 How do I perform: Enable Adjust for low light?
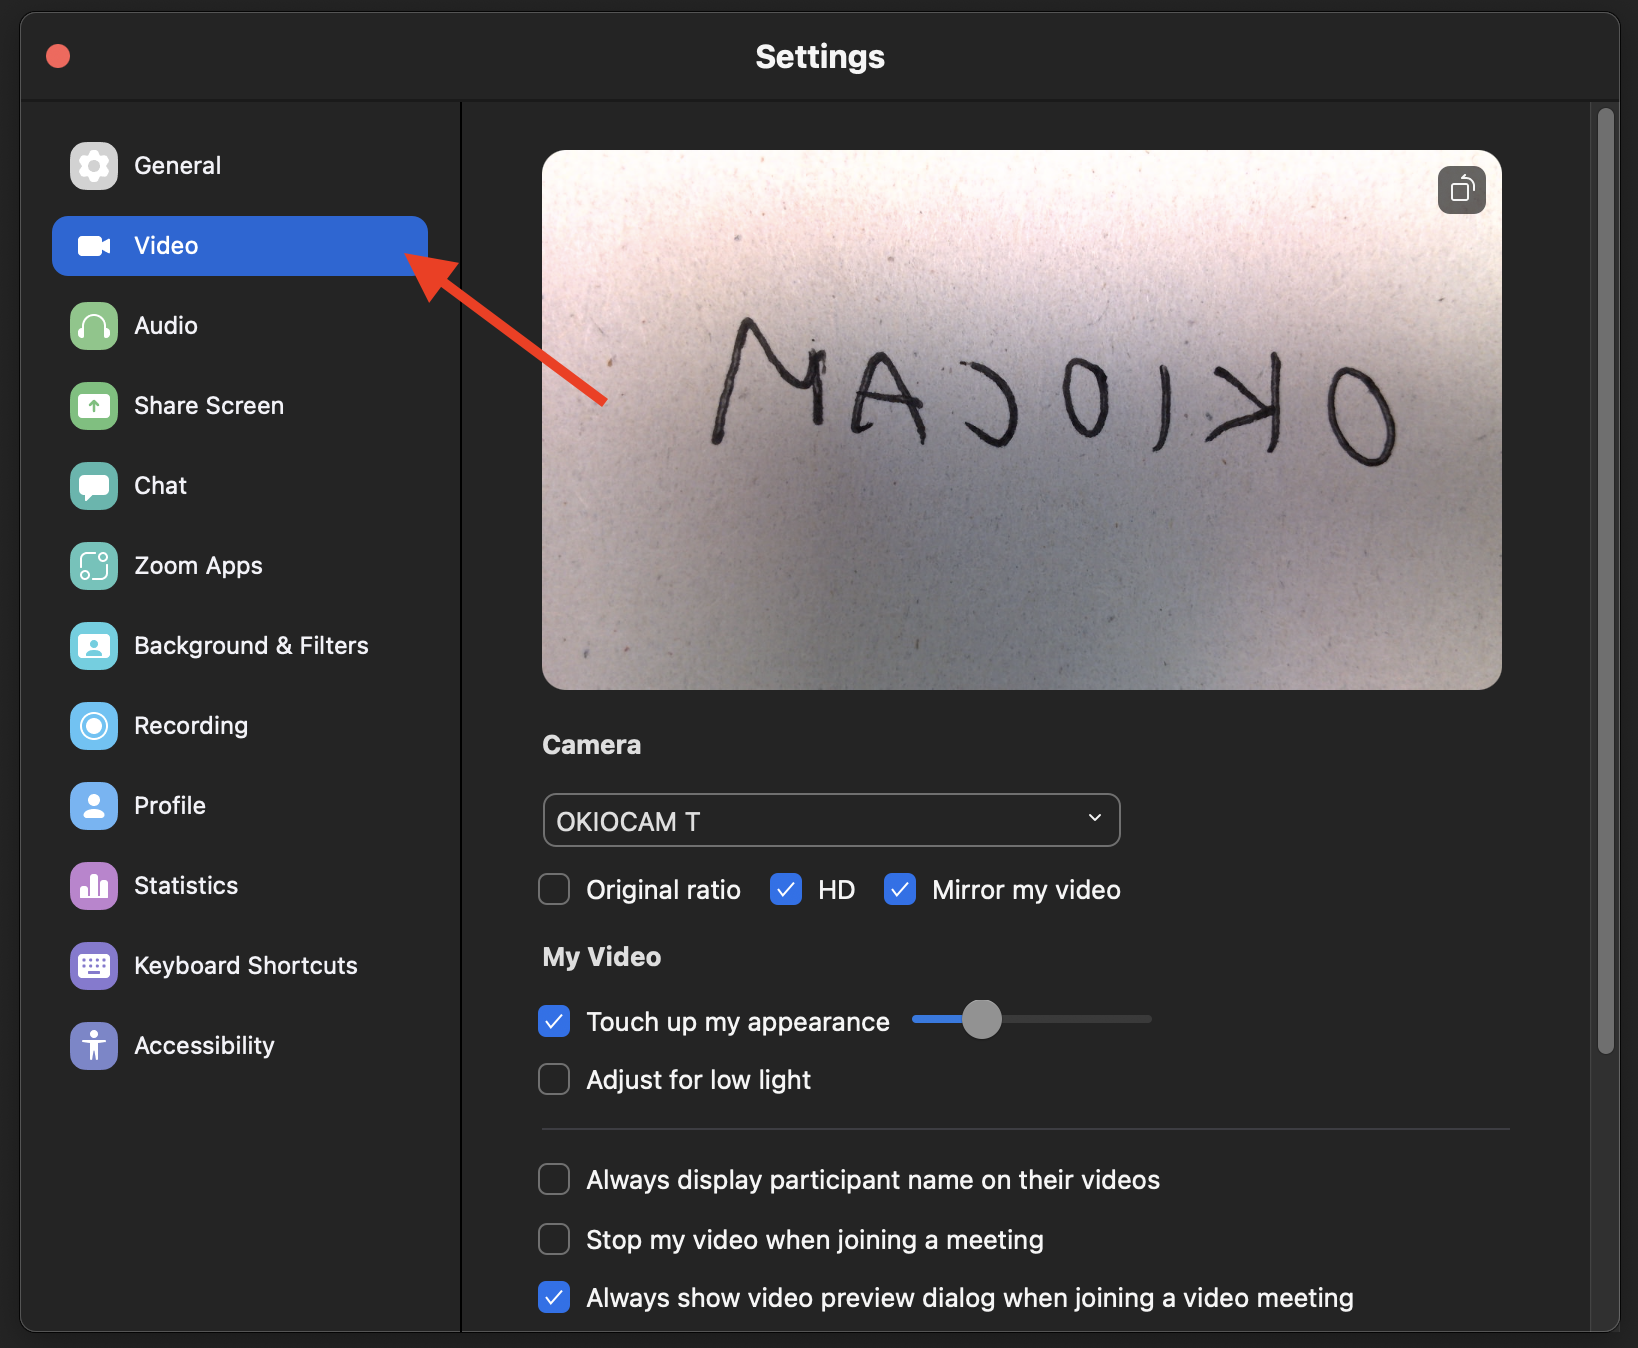pyautogui.click(x=554, y=1079)
